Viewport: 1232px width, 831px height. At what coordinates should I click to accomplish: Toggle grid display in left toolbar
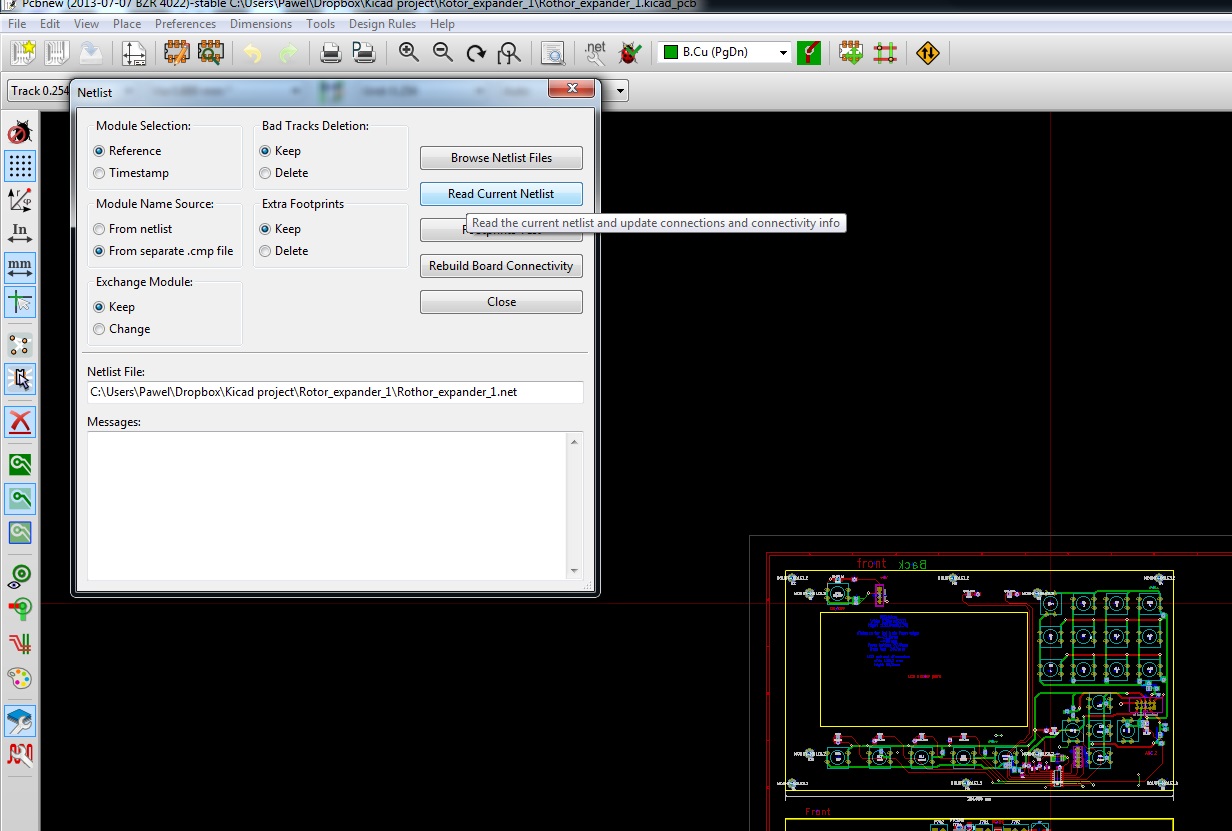click(20, 166)
